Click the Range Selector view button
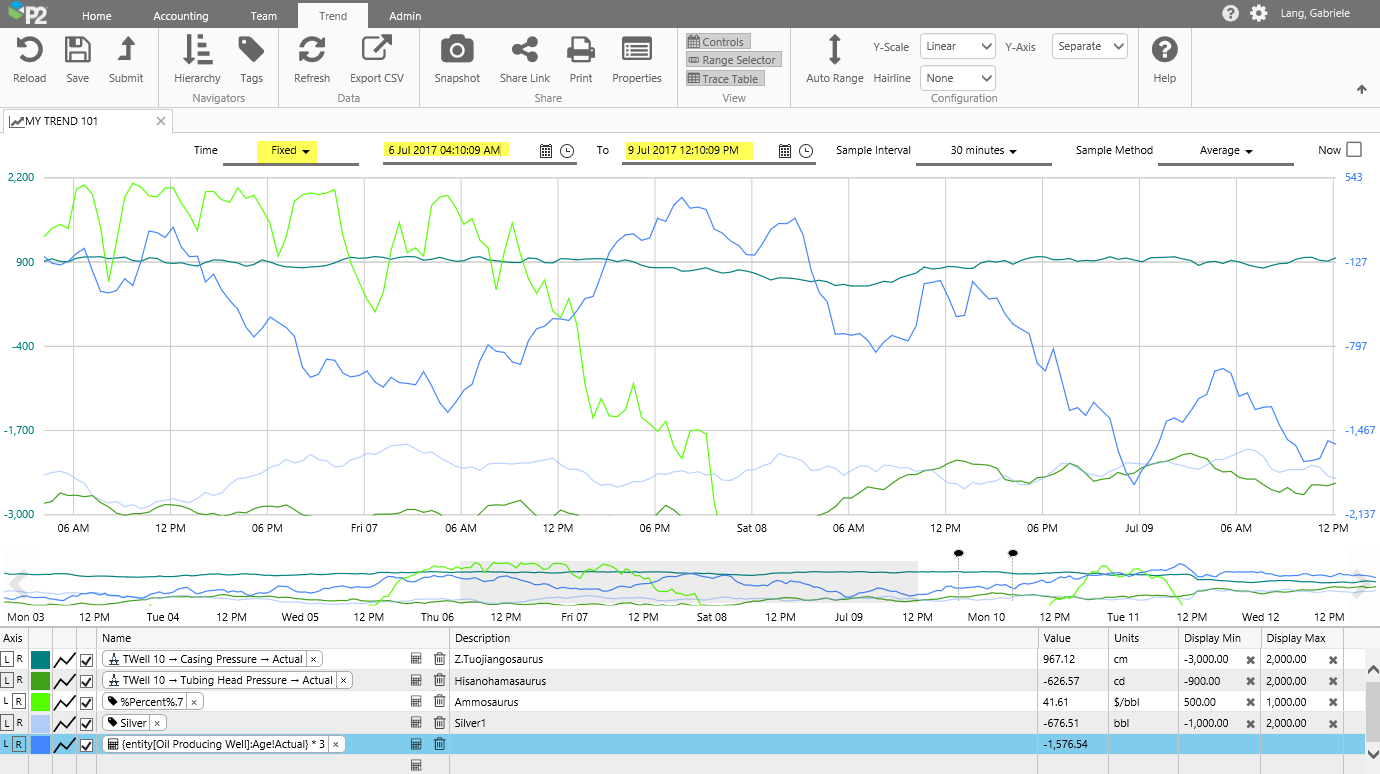The width and height of the screenshot is (1380, 774). [732, 60]
